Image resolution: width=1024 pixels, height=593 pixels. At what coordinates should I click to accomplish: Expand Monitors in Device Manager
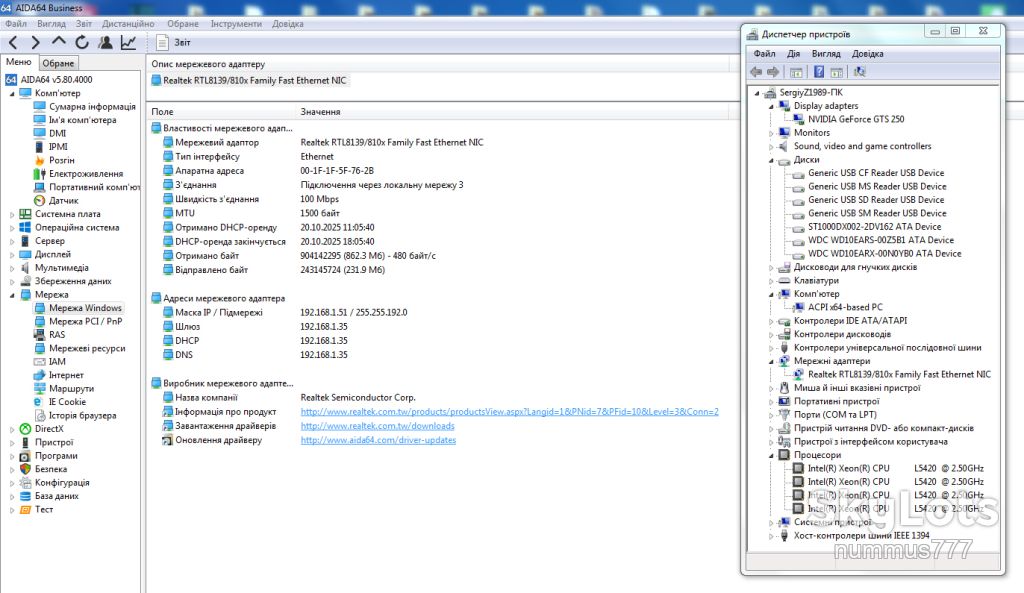point(771,133)
